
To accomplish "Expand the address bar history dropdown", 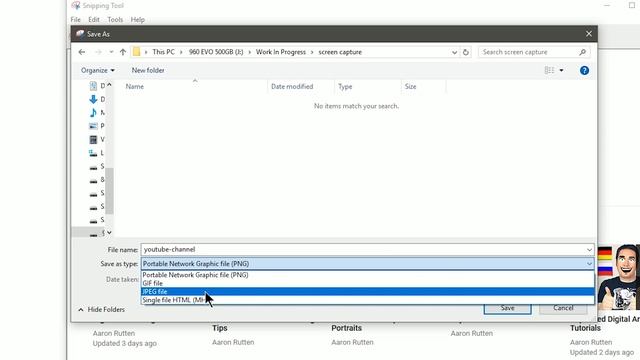I will [454, 52].
